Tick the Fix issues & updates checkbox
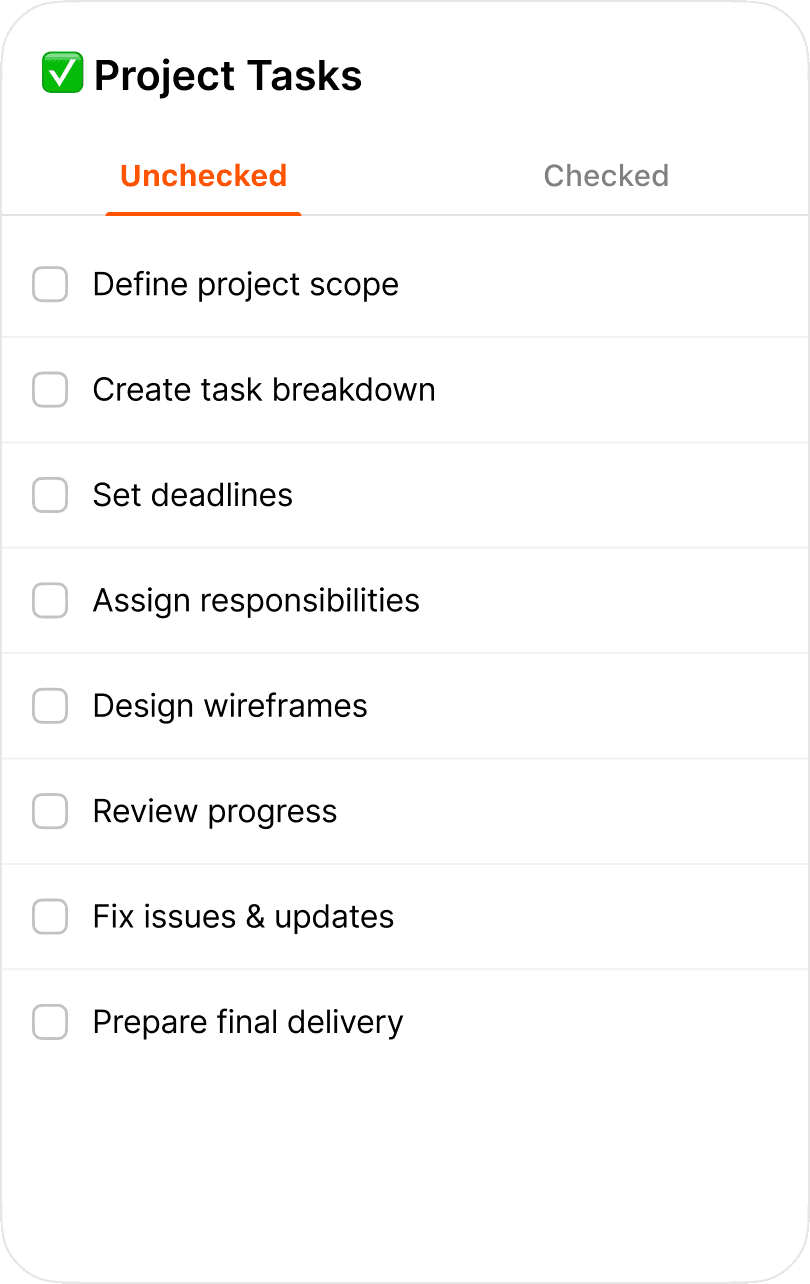 click(50, 917)
